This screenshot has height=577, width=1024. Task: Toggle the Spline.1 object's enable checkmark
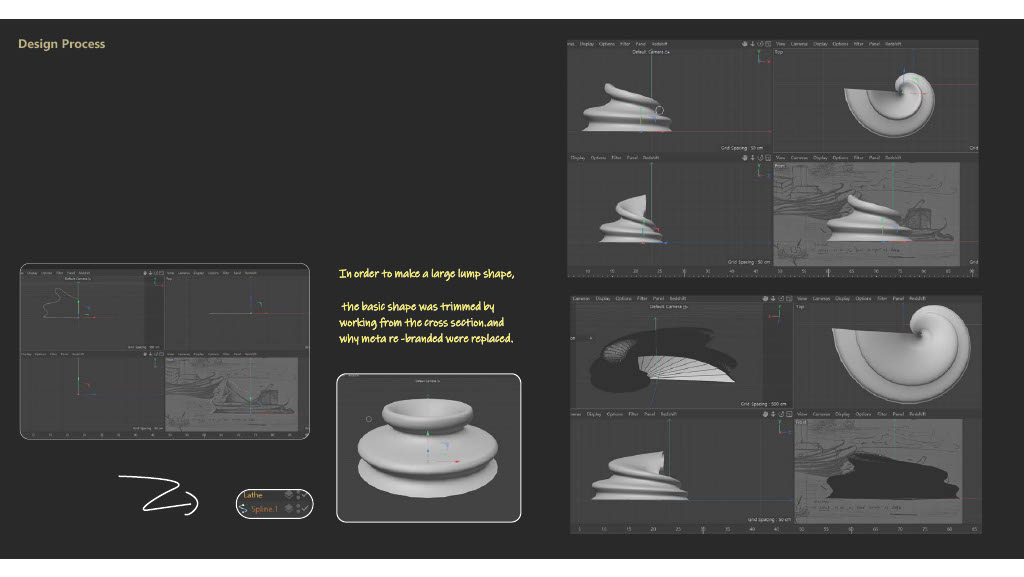click(305, 508)
